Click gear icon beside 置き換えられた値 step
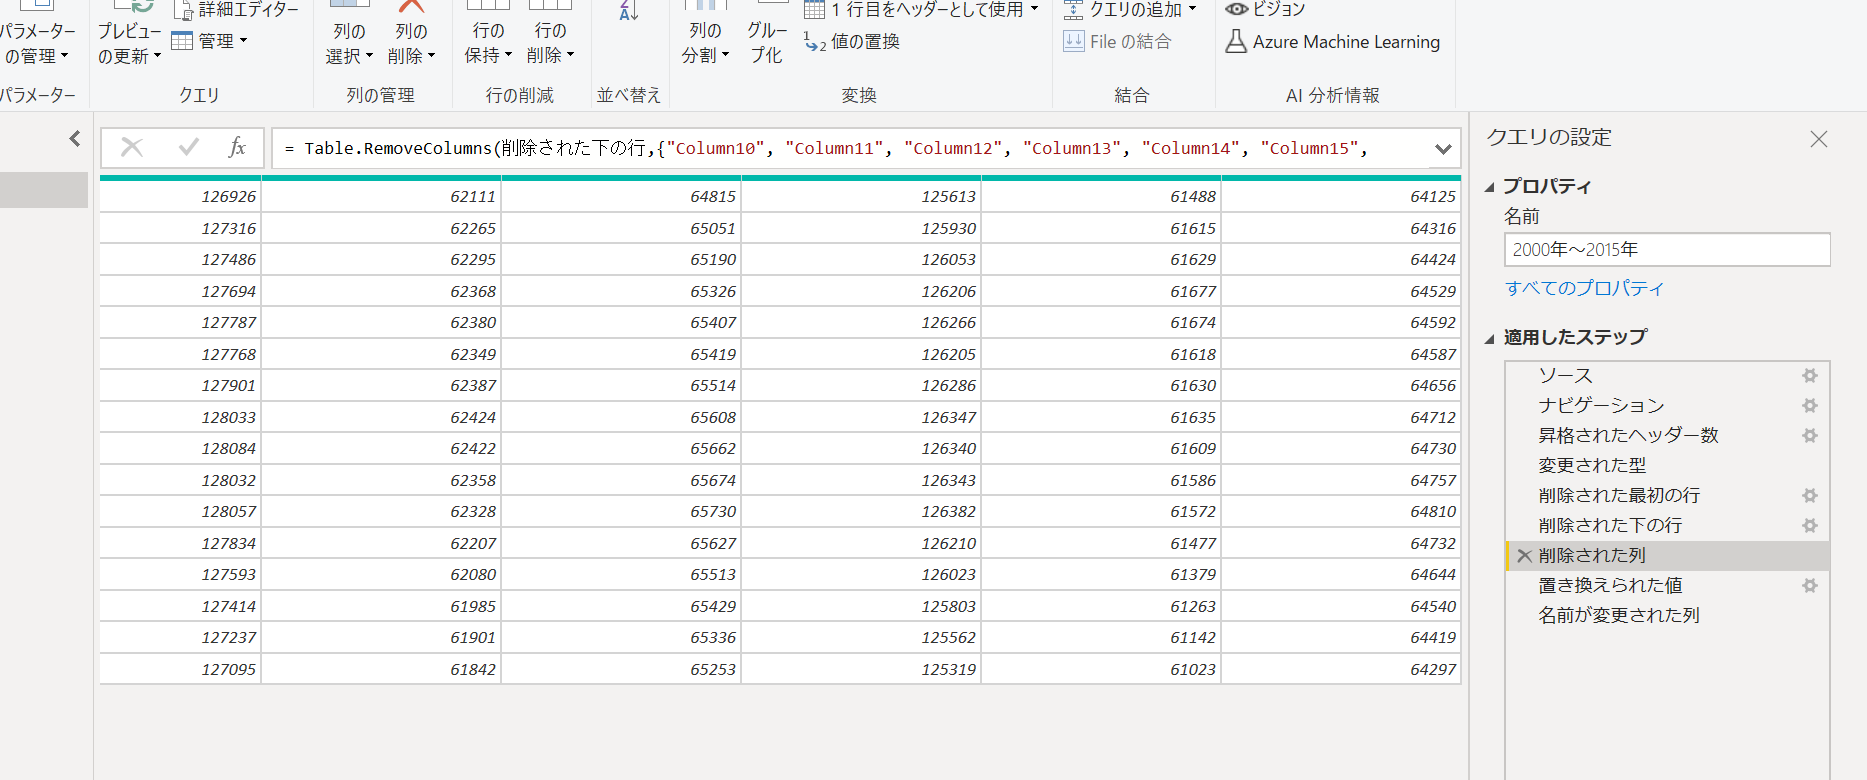1867x780 pixels. coord(1809,586)
